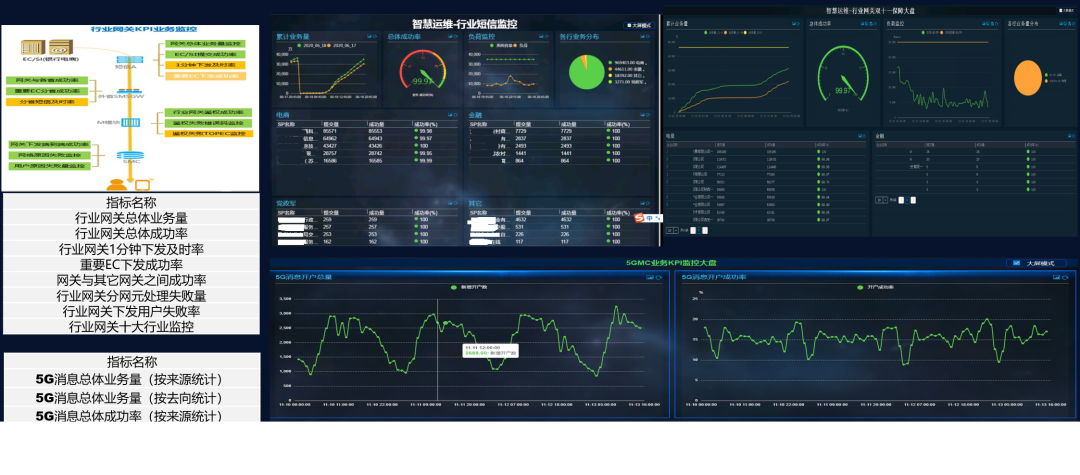This screenshot has width=1080, height=475.
Task: Select 5G消息总体业务量（按去向统计） row
Action: (132, 397)
